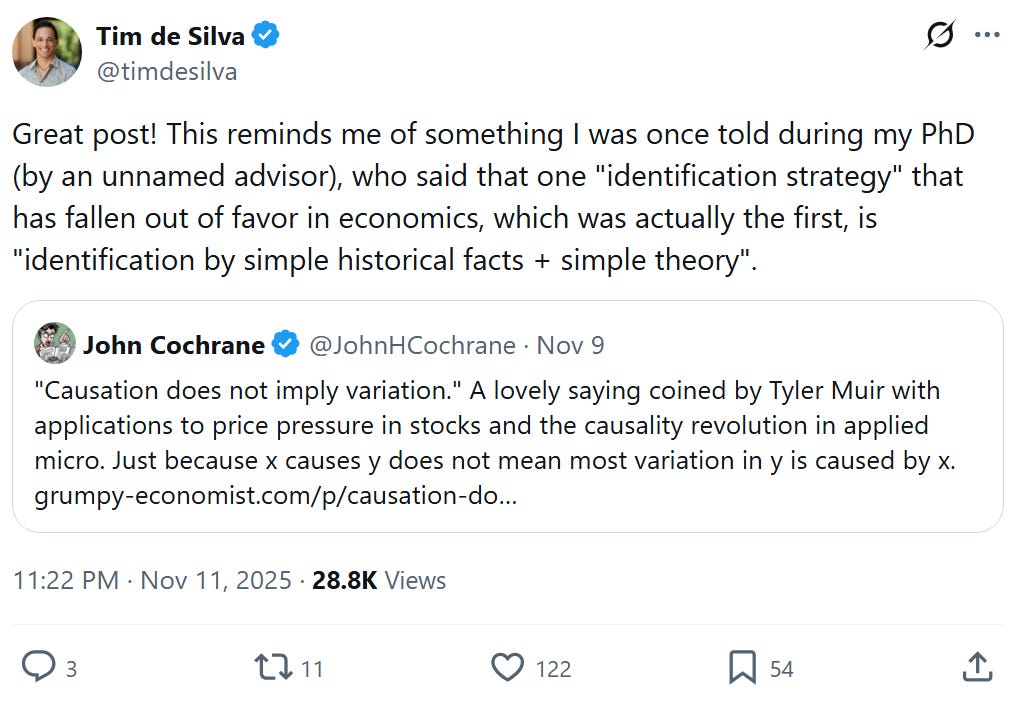Click the Grok slashed-circle icon

pyautogui.click(x=940, y=35)
